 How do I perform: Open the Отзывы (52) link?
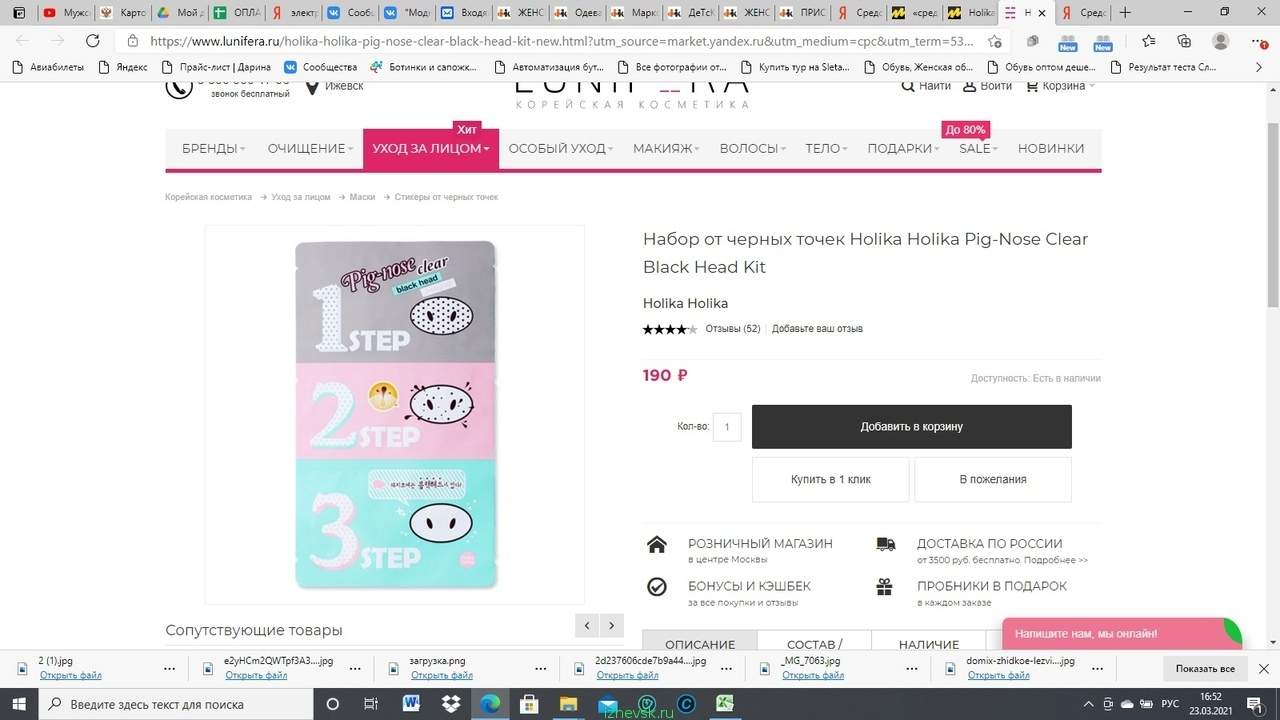pos(733,329)
